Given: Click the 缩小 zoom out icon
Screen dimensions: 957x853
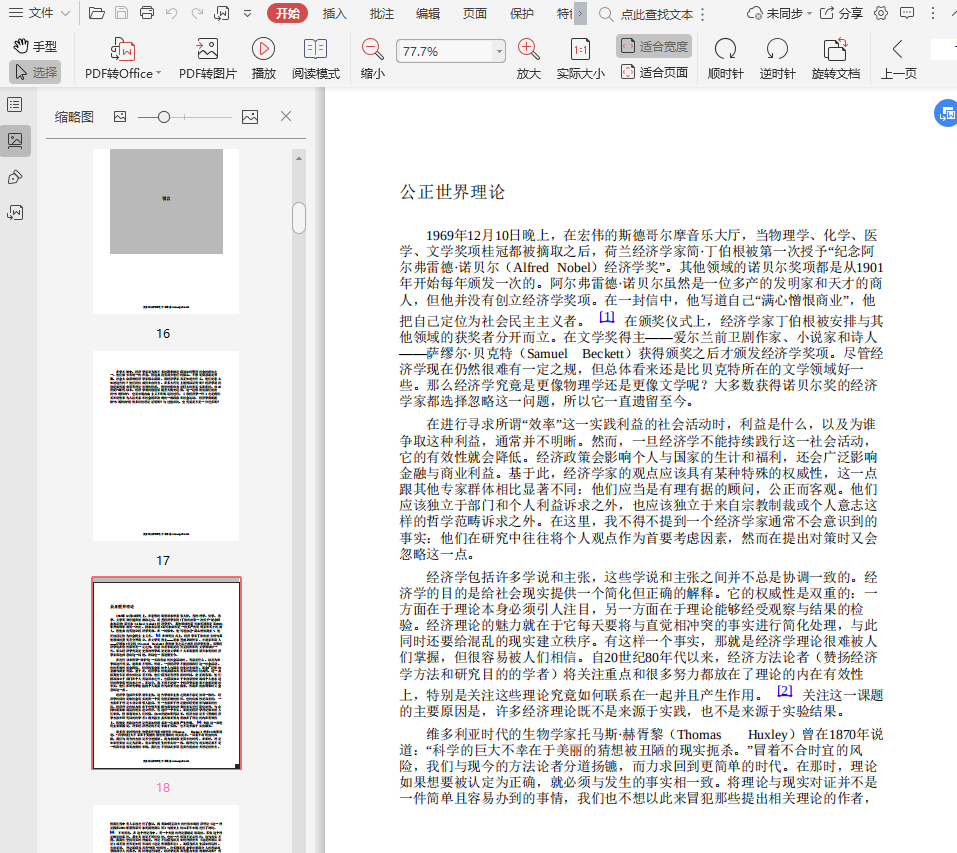Looking at the screenshot, I should coord(372,50).
